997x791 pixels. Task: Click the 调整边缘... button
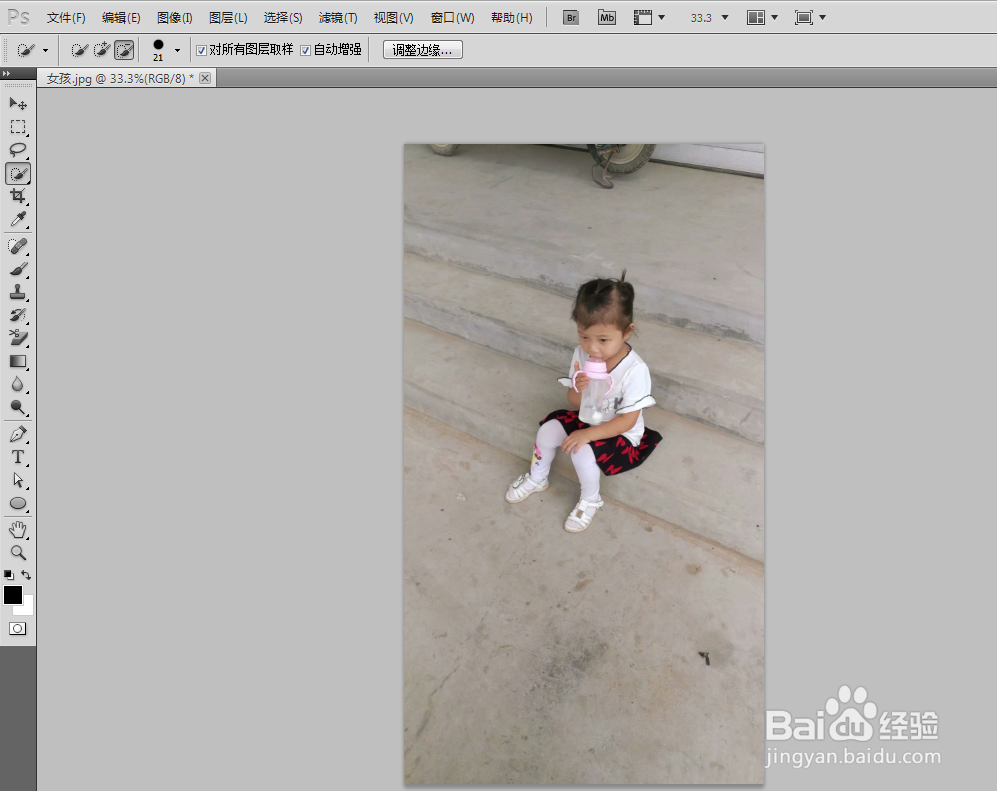tap(422, 50)
